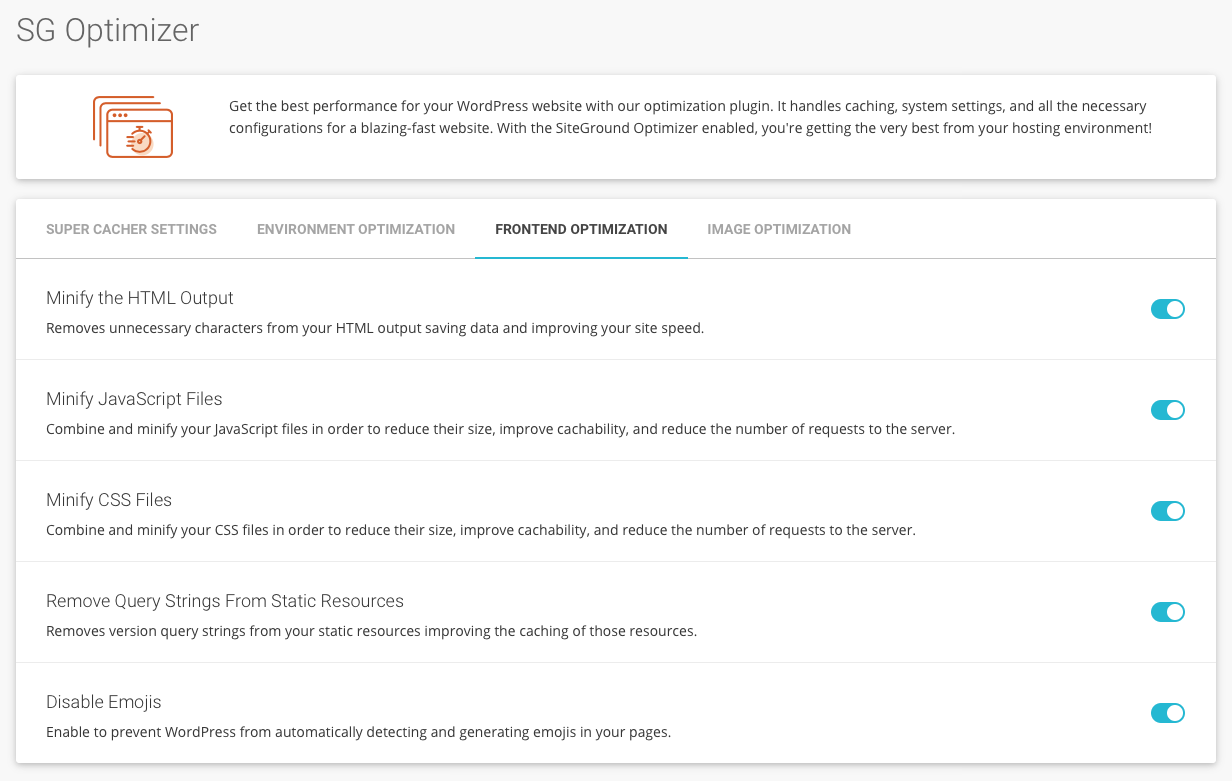
Task: Click the Disable Emojis heading
Action: click(104, 702)
